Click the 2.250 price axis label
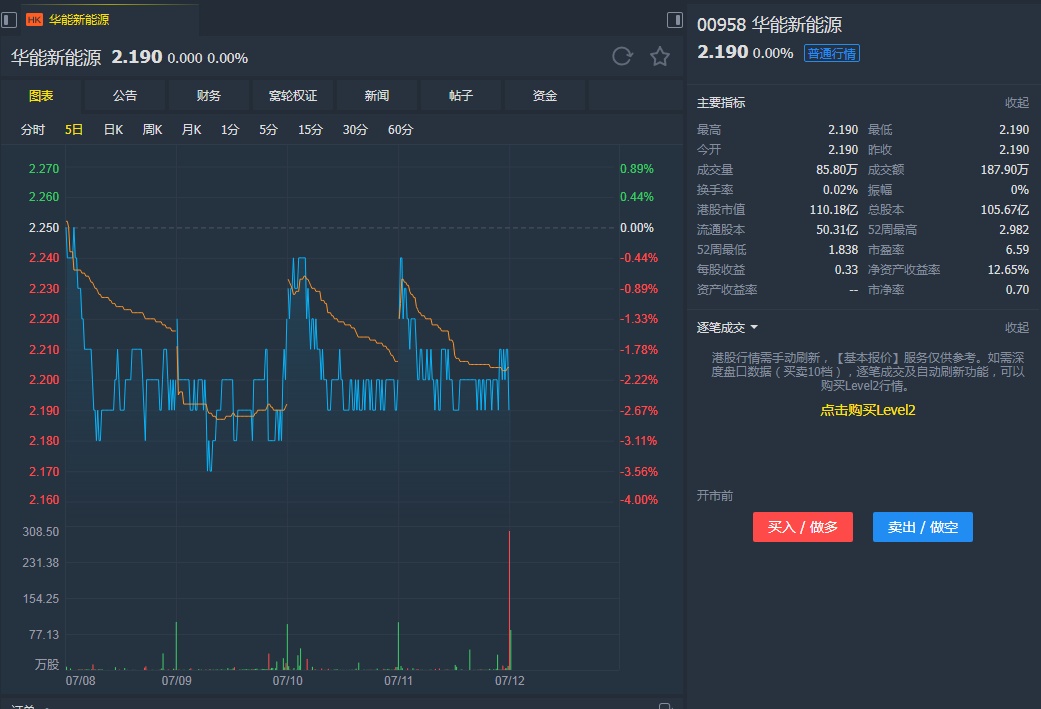The width and height of the screenshot is (1041, 709). (x=44, y=228)
